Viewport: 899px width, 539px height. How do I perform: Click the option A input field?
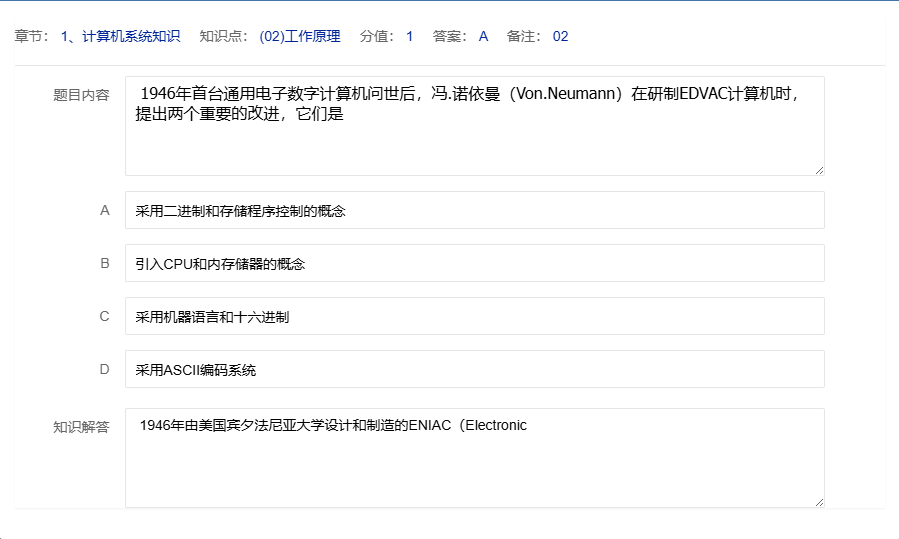point(474,210)
